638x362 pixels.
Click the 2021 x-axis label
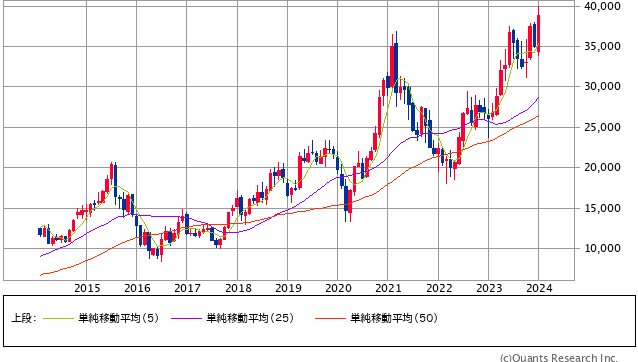pyautogui.click(x=388, y=288)
